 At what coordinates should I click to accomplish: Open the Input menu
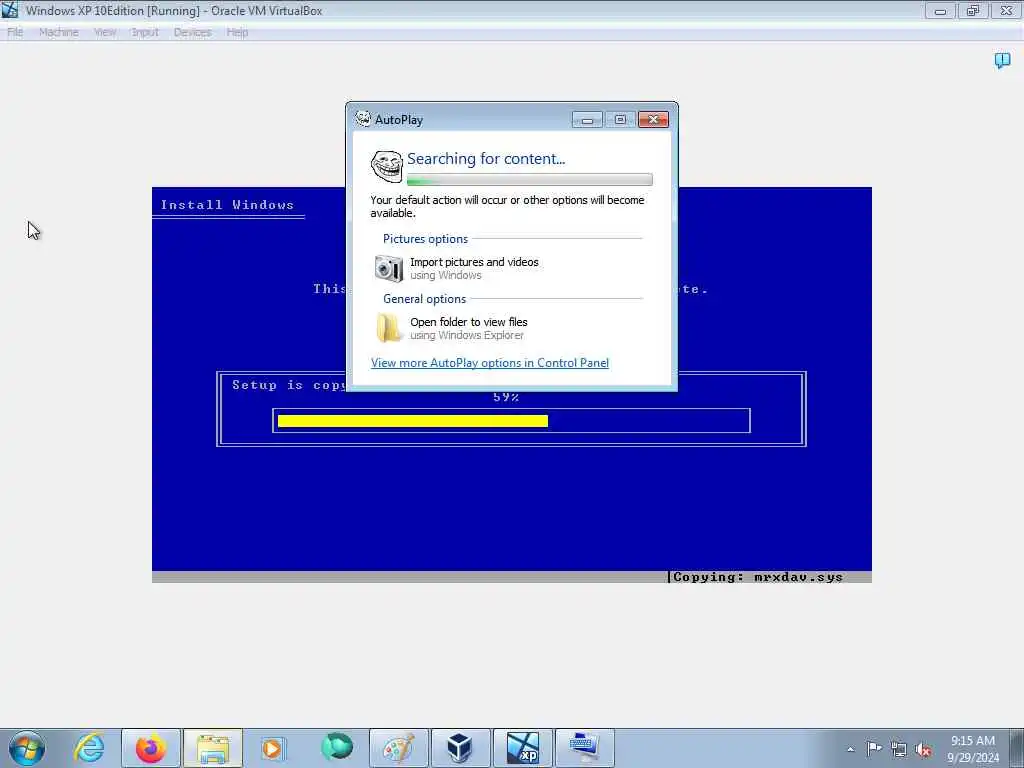point(144,32)
